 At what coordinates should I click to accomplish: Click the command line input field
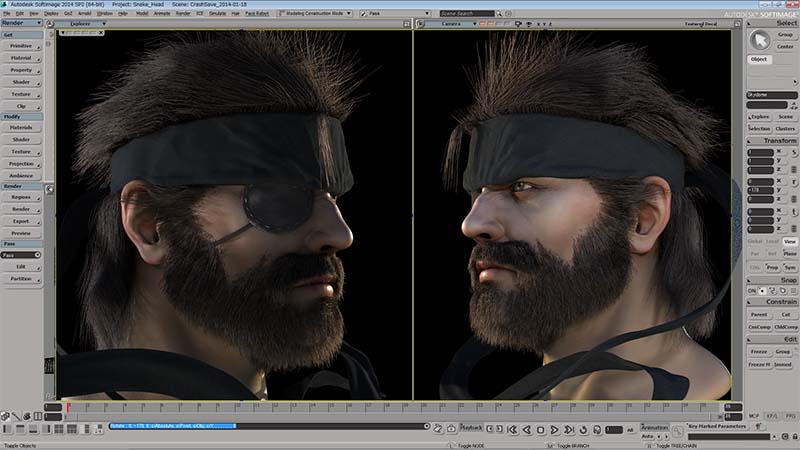pos(269,426)
